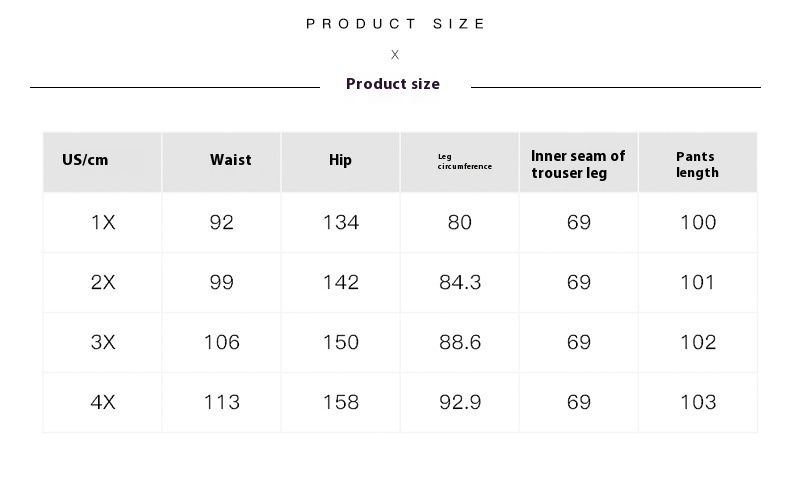The height and width of the screenshot is (484, 790).
Task: Click waist value 113 in 4X row
Action: 222,403
